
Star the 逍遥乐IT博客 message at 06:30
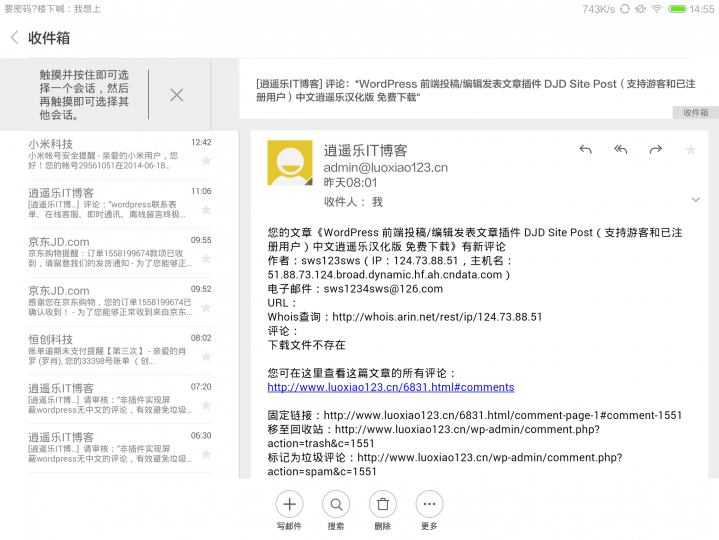coord(206,454)
